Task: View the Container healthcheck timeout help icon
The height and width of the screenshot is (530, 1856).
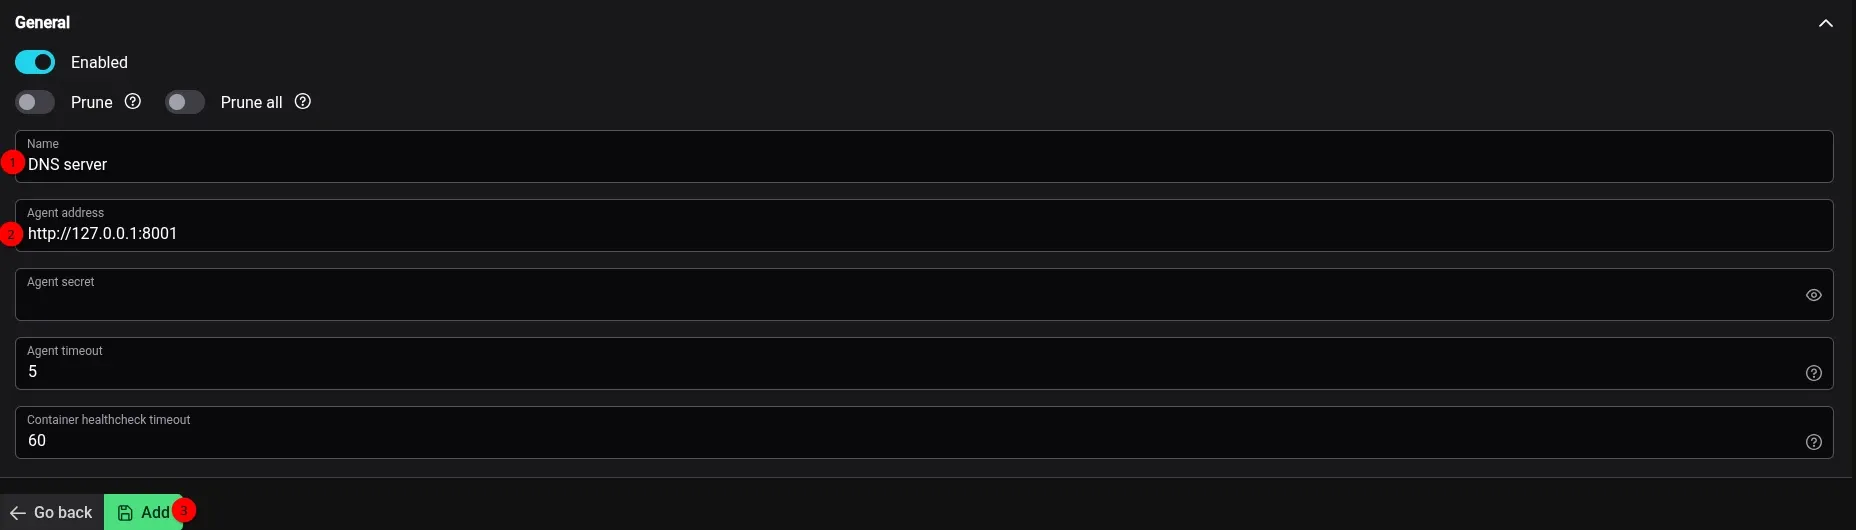Action: [1813, 442]
